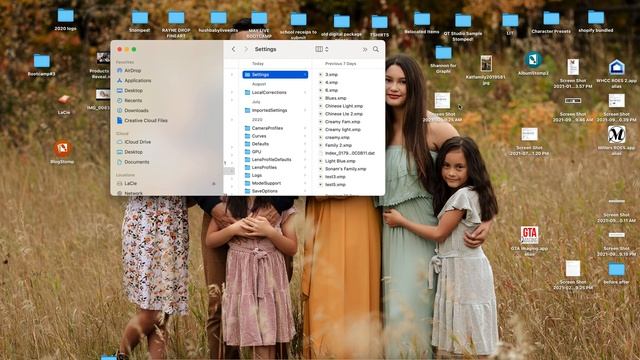Screen dimensions: 640x360
Task: Open the Finder search magnifier
Action: (x=376, y=49)
